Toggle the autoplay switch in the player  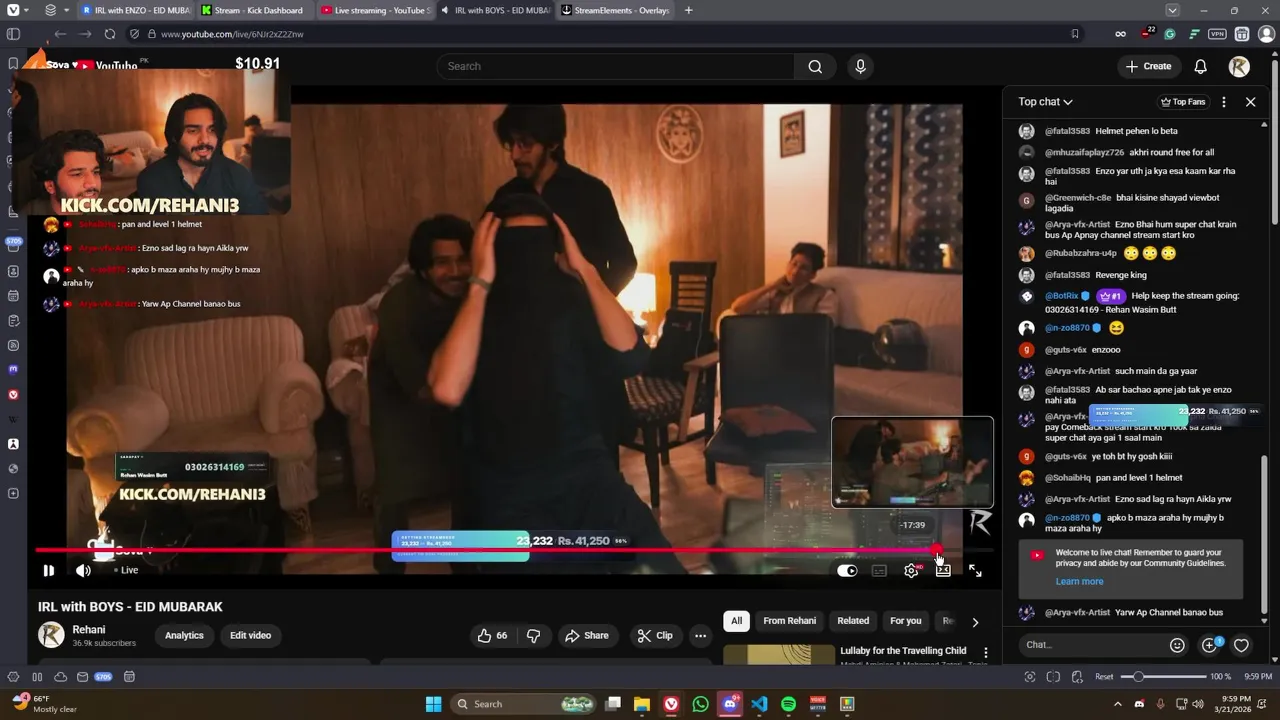(x=847, y=571)
